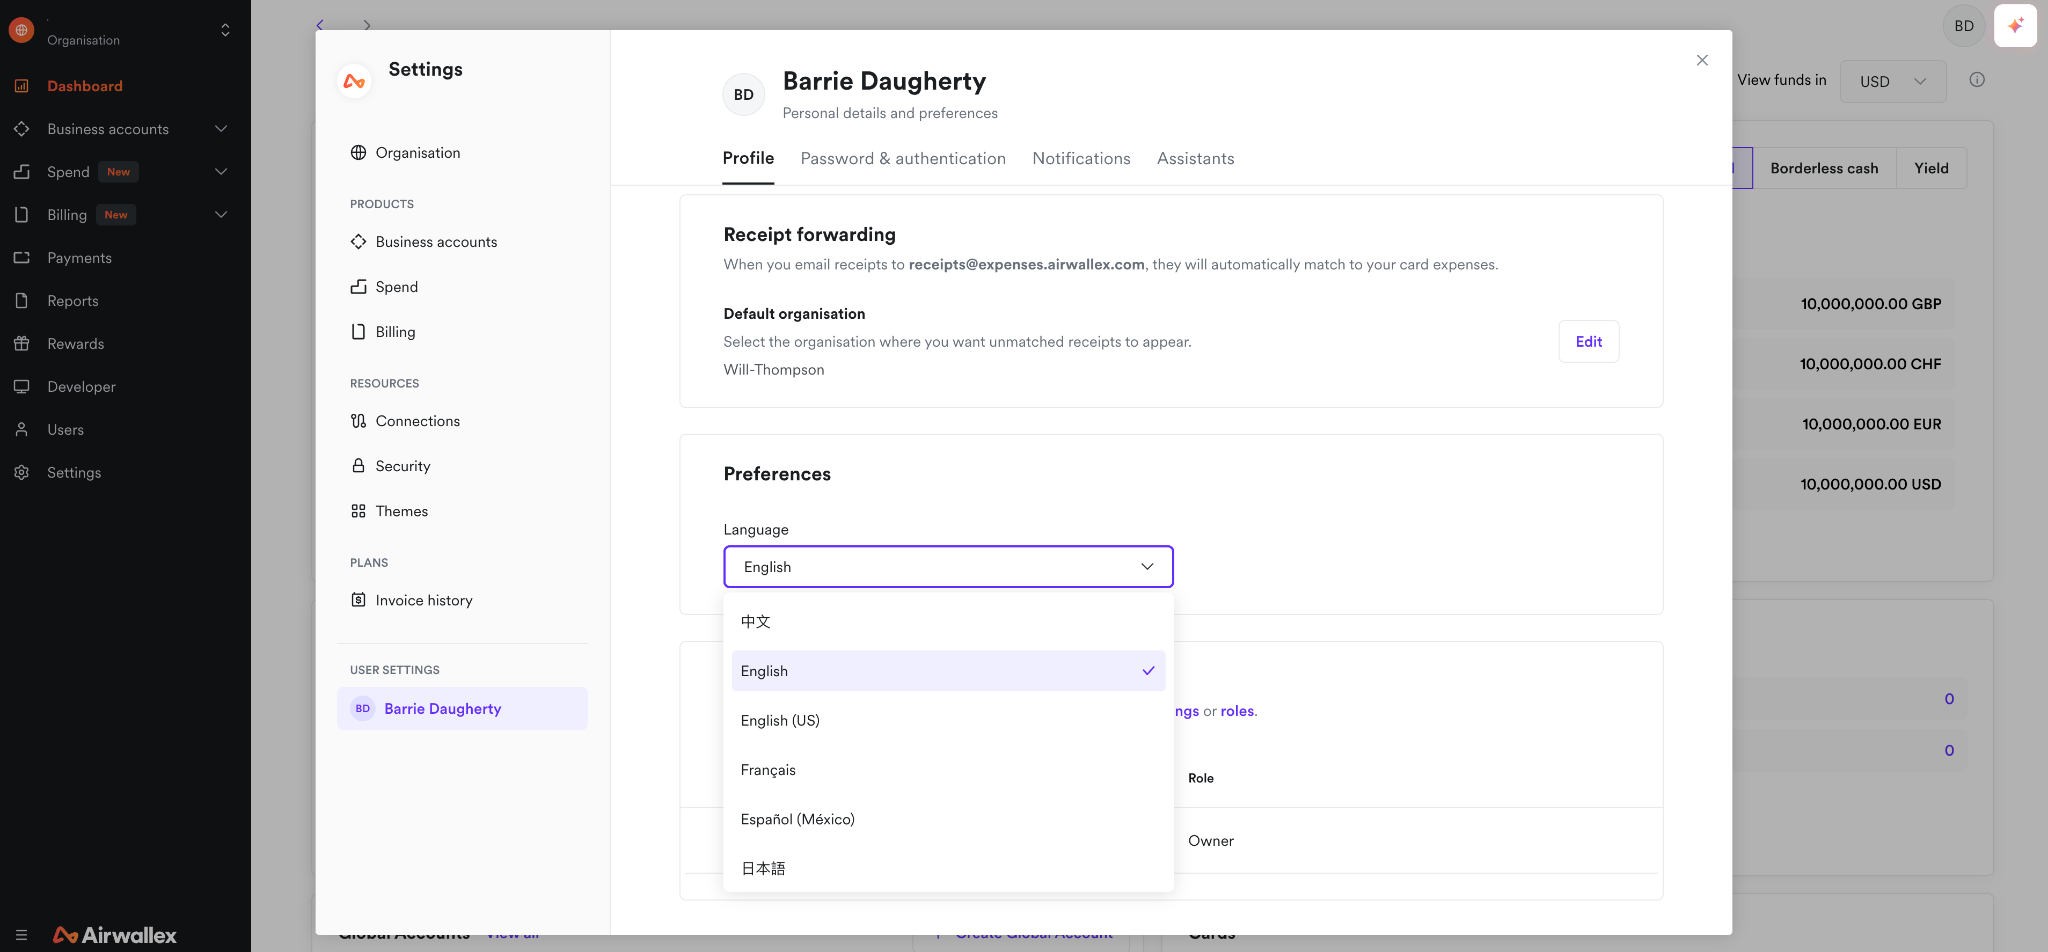Click the Rewards gift icon
2048x952 pixels.
[21, 344]
